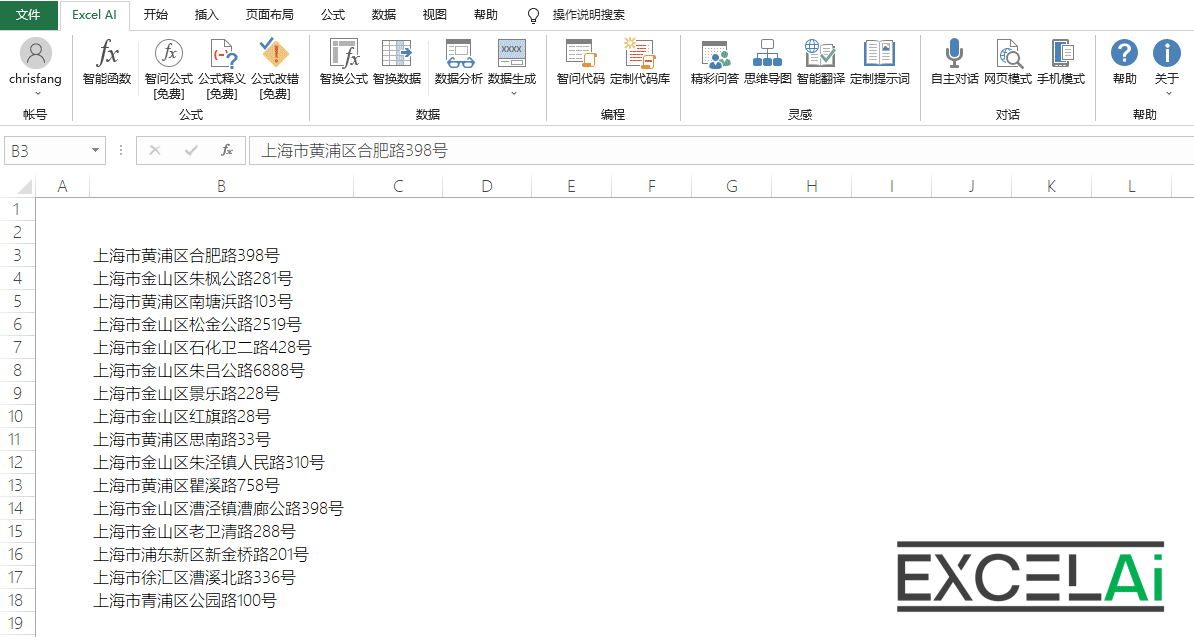Open the 数据分析 data analysis tool
Screen dimensions: 1194x637
458,62
